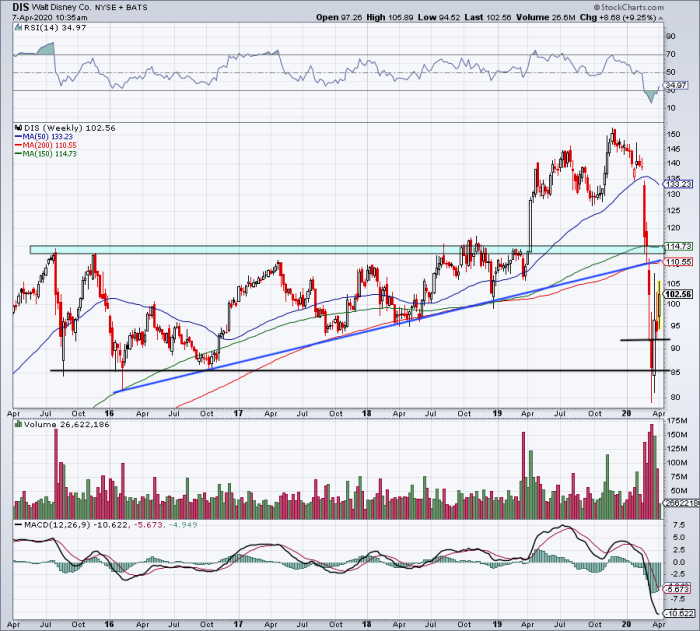The height and width of the screenshot is (631, 700).
Task: Click the blue MA(50) legend line swatch
Action: click(x=18, y=137)
